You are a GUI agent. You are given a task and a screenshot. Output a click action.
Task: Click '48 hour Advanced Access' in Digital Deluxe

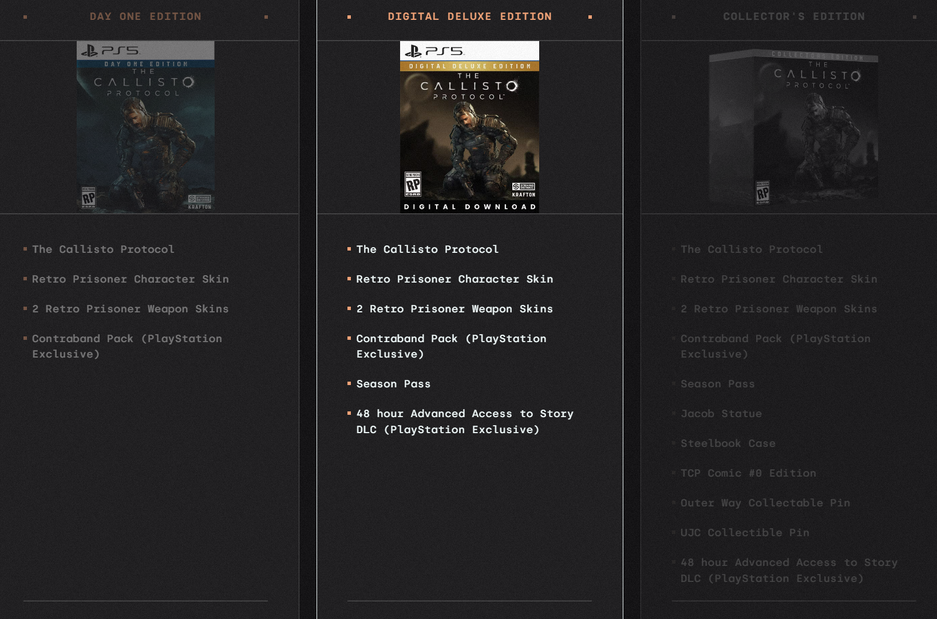point(465,421)
